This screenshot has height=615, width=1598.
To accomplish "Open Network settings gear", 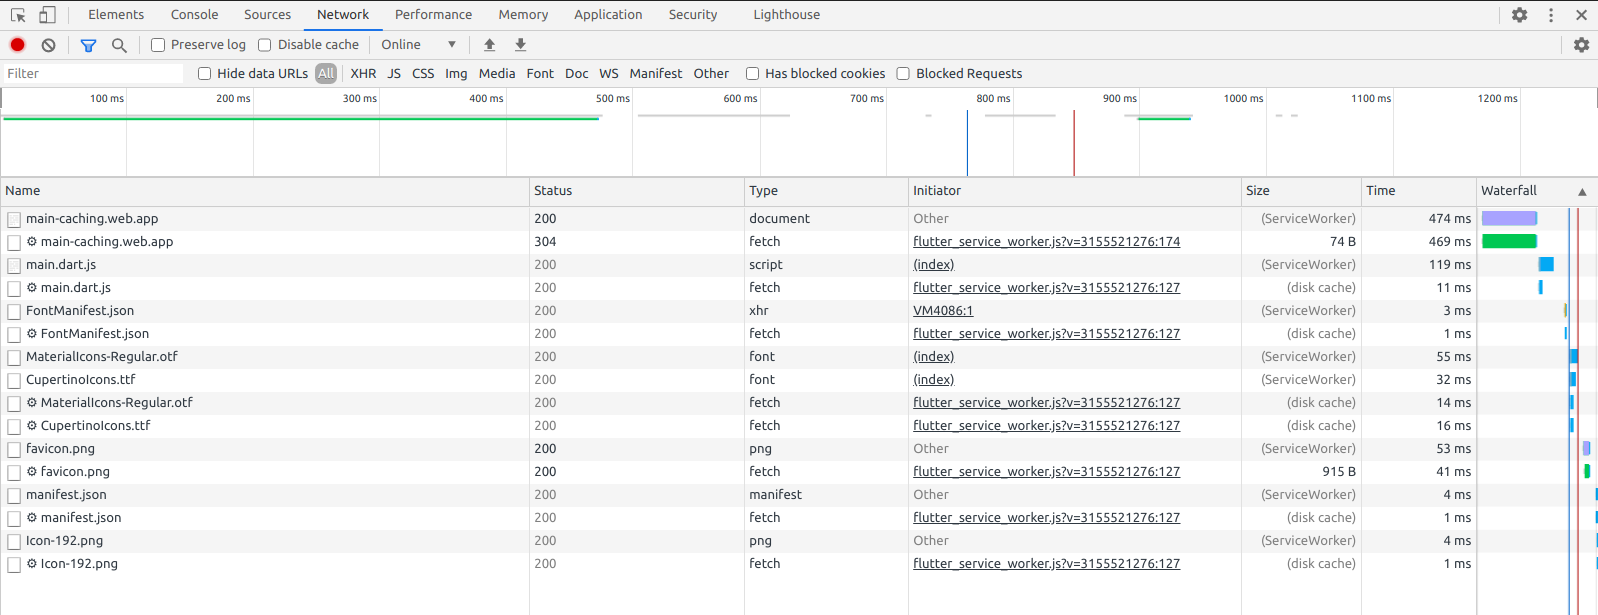I will pos(1581,45).
